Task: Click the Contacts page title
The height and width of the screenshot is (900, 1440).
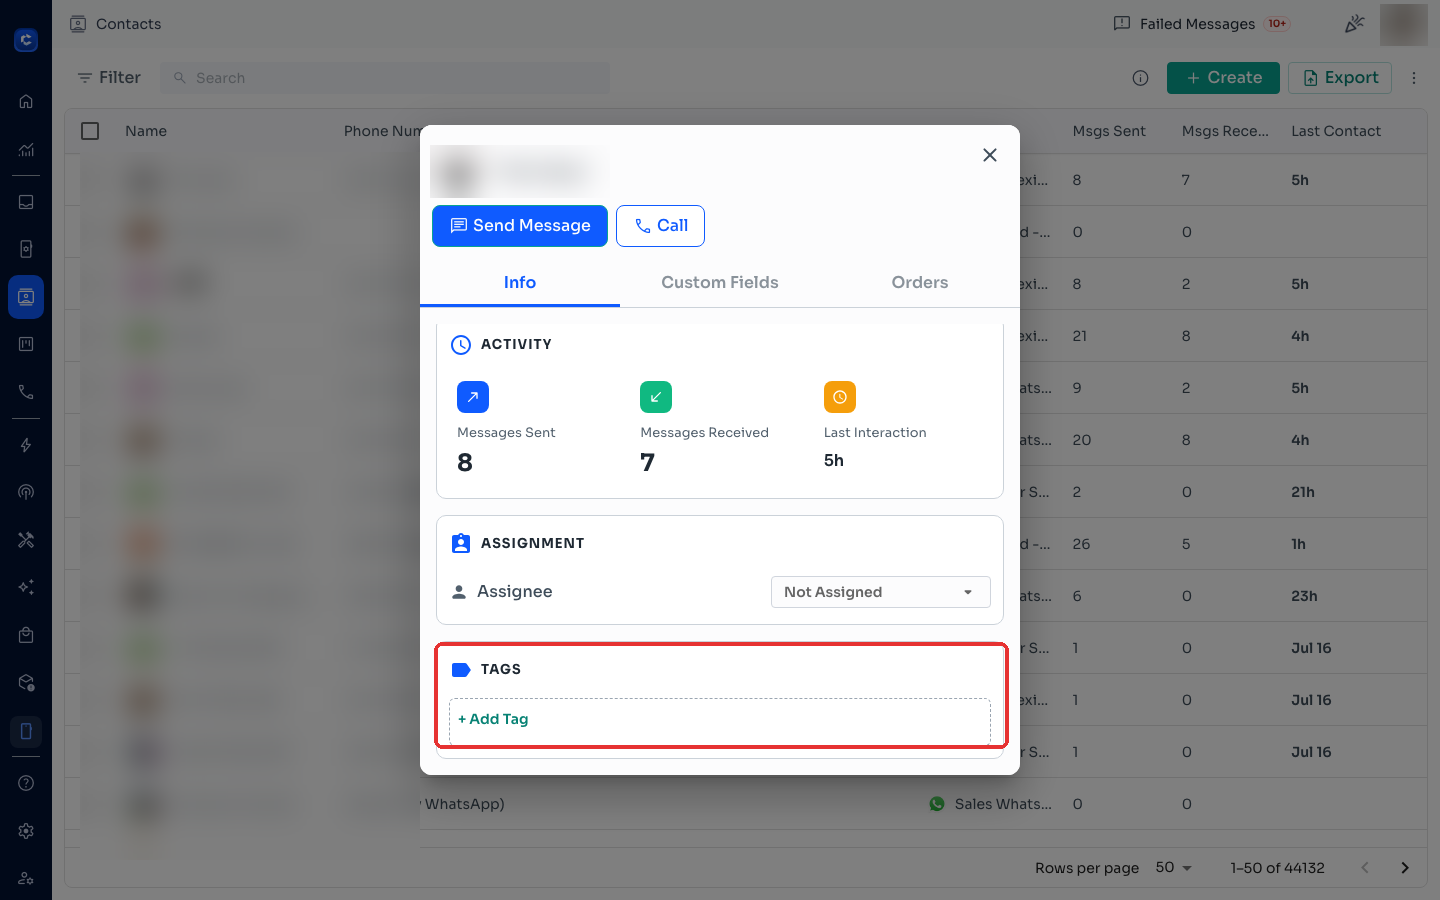Action: point(128,24)
